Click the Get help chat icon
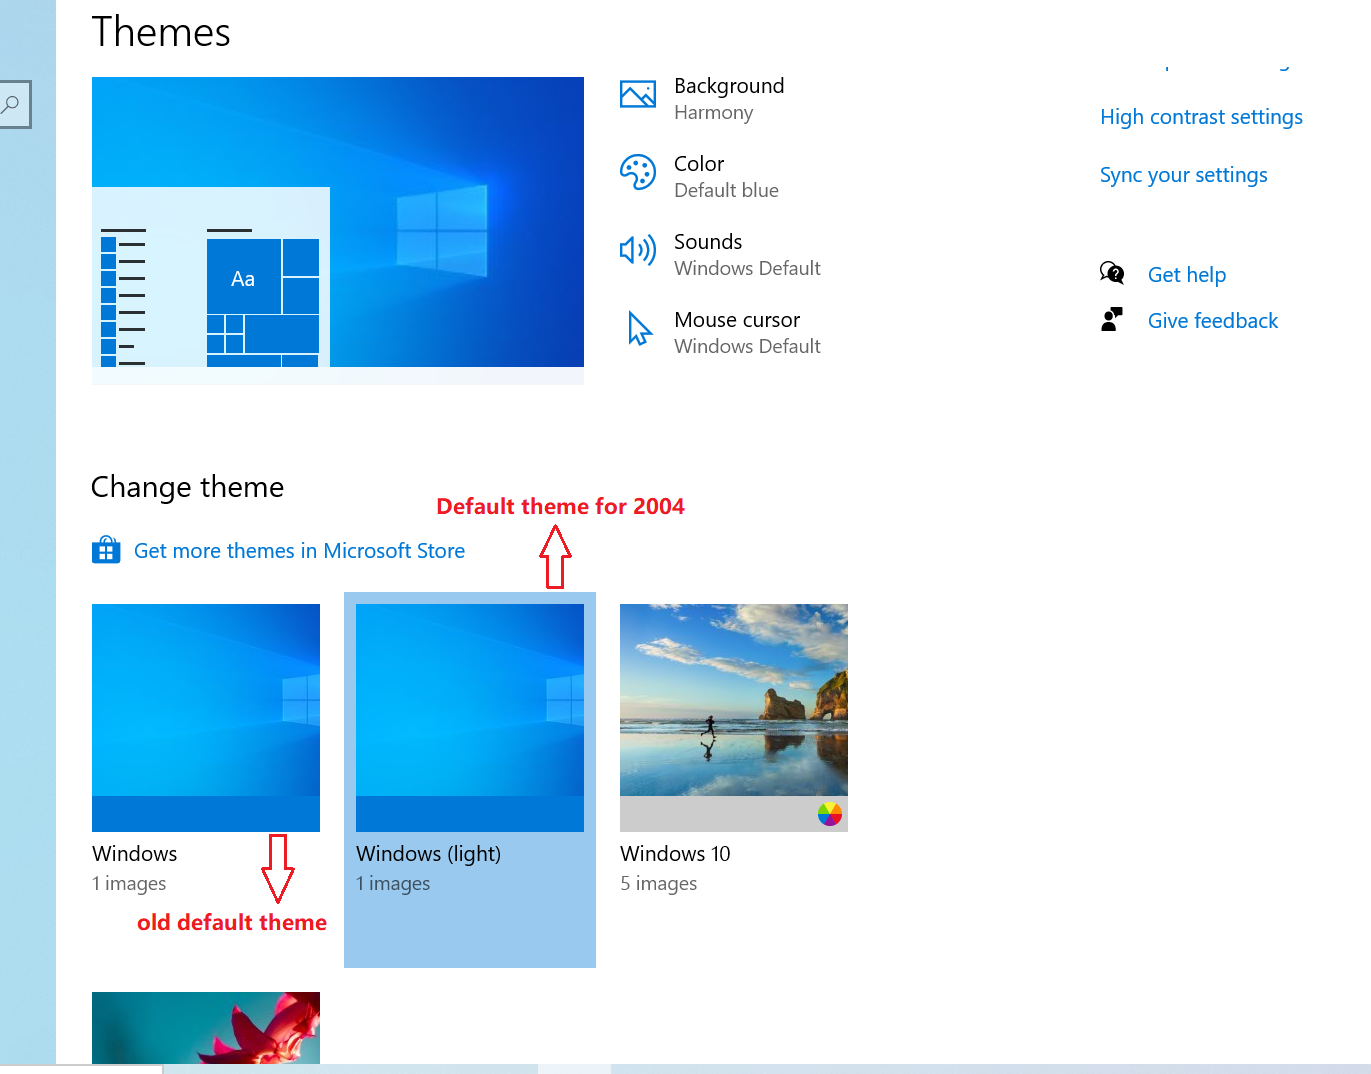 (1112, 273)
